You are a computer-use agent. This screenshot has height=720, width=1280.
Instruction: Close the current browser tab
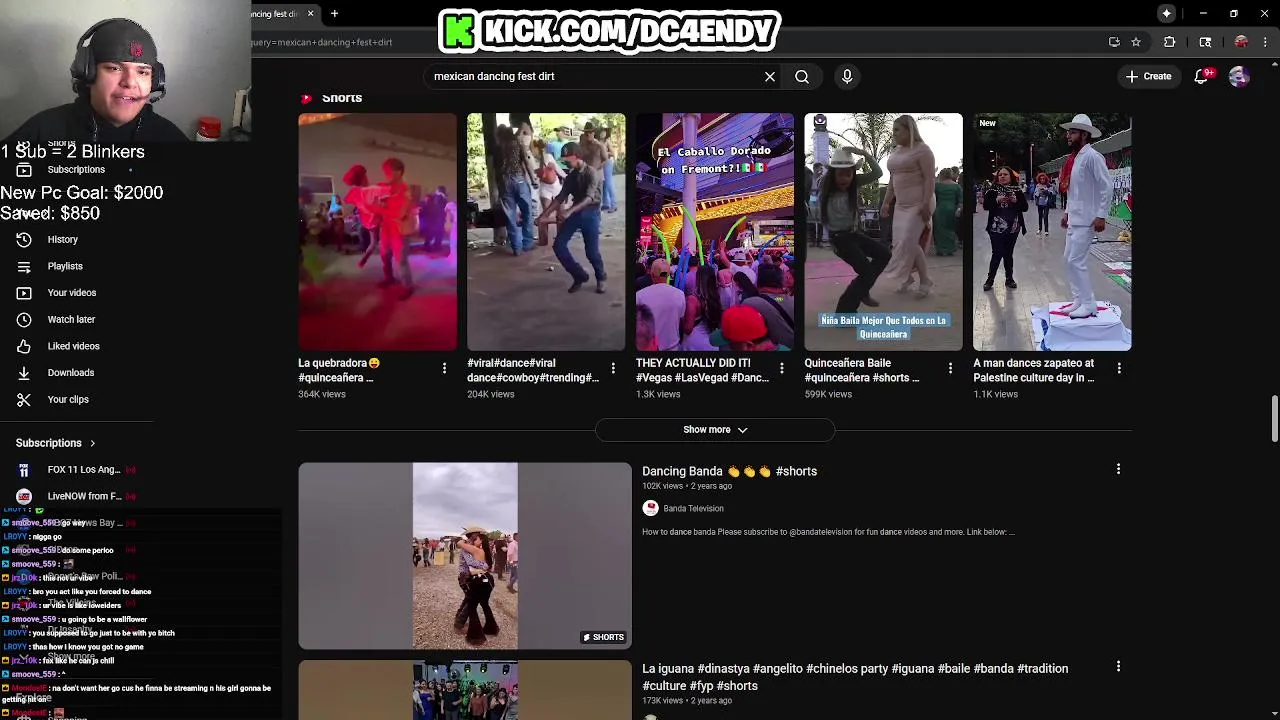(x=310, y=14)
